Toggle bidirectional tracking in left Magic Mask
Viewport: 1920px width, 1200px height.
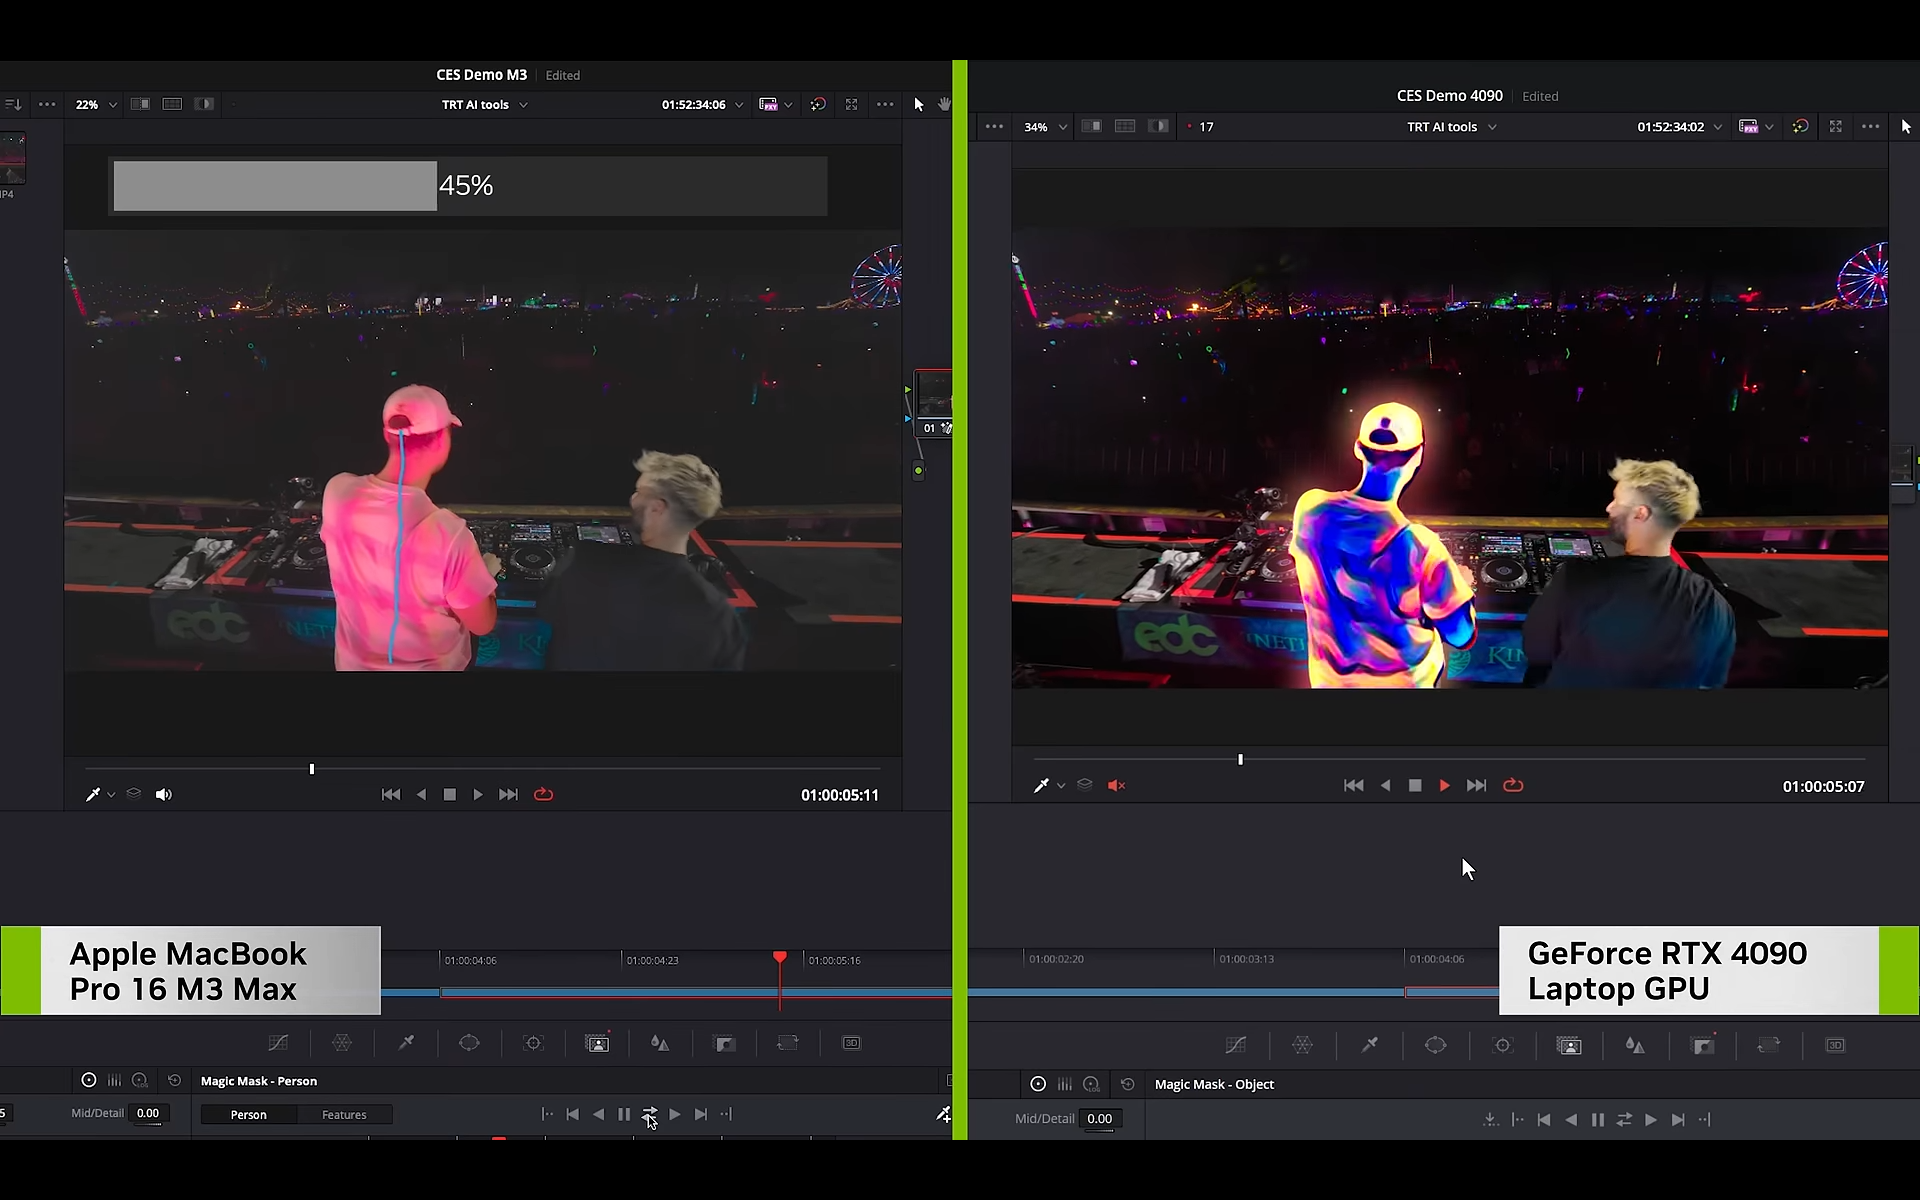coord(649,1114)
